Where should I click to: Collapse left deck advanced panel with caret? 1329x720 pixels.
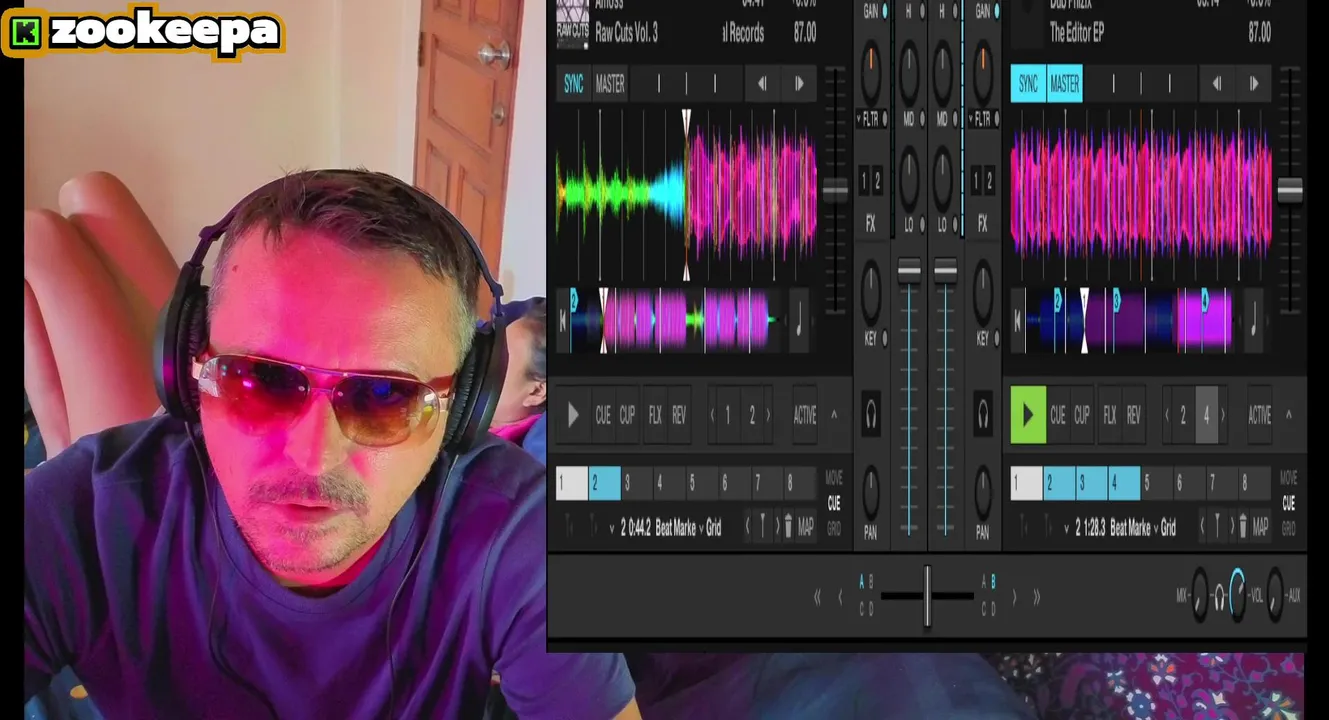(834, 414)
